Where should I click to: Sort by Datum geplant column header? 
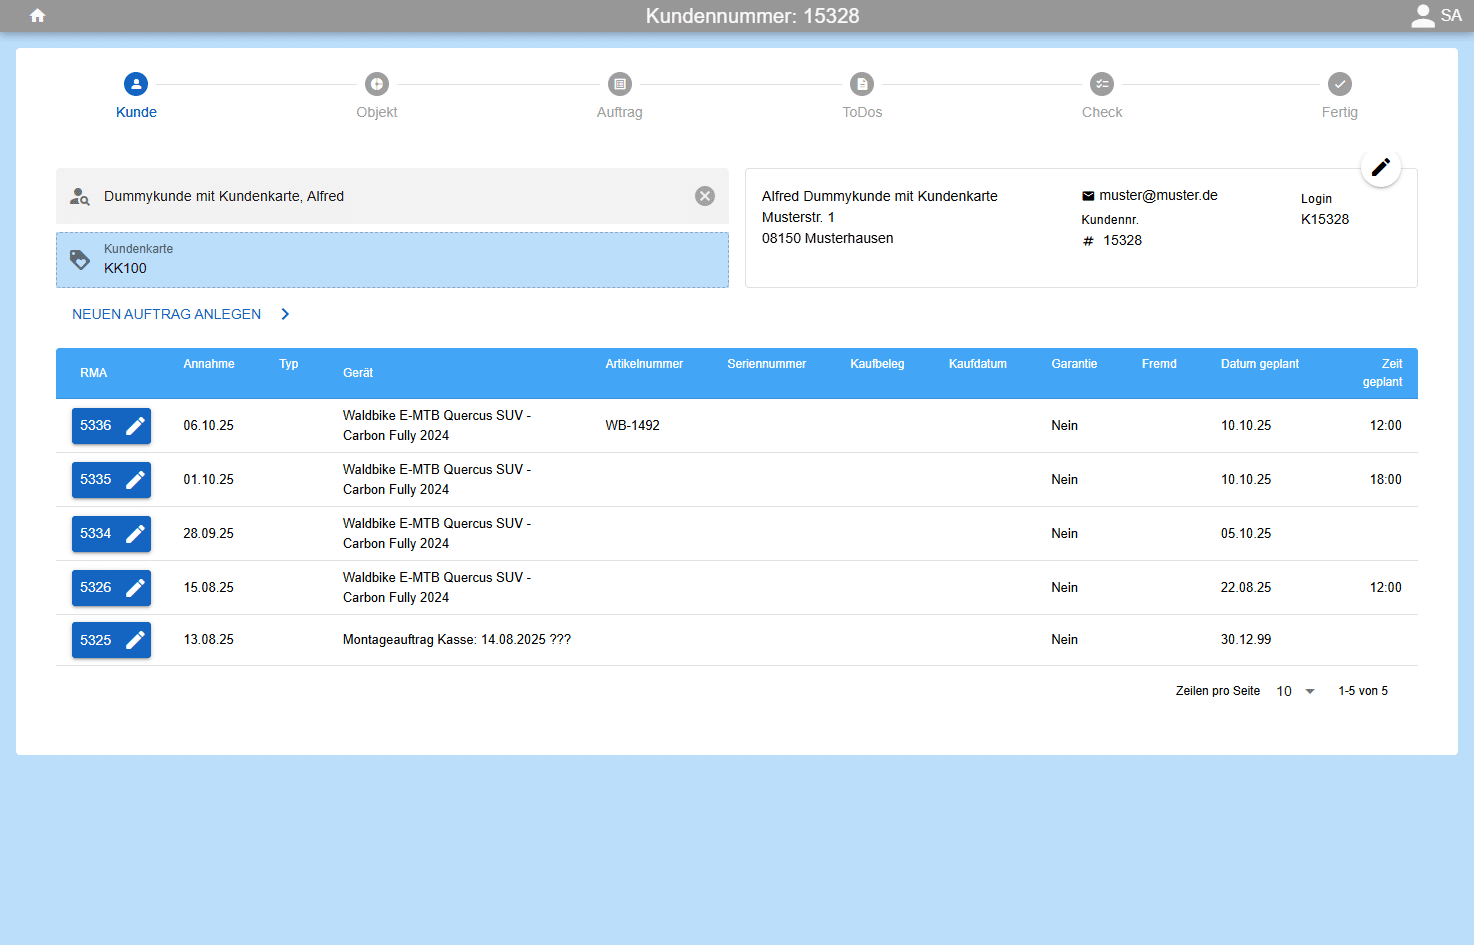pos(1259,364)
